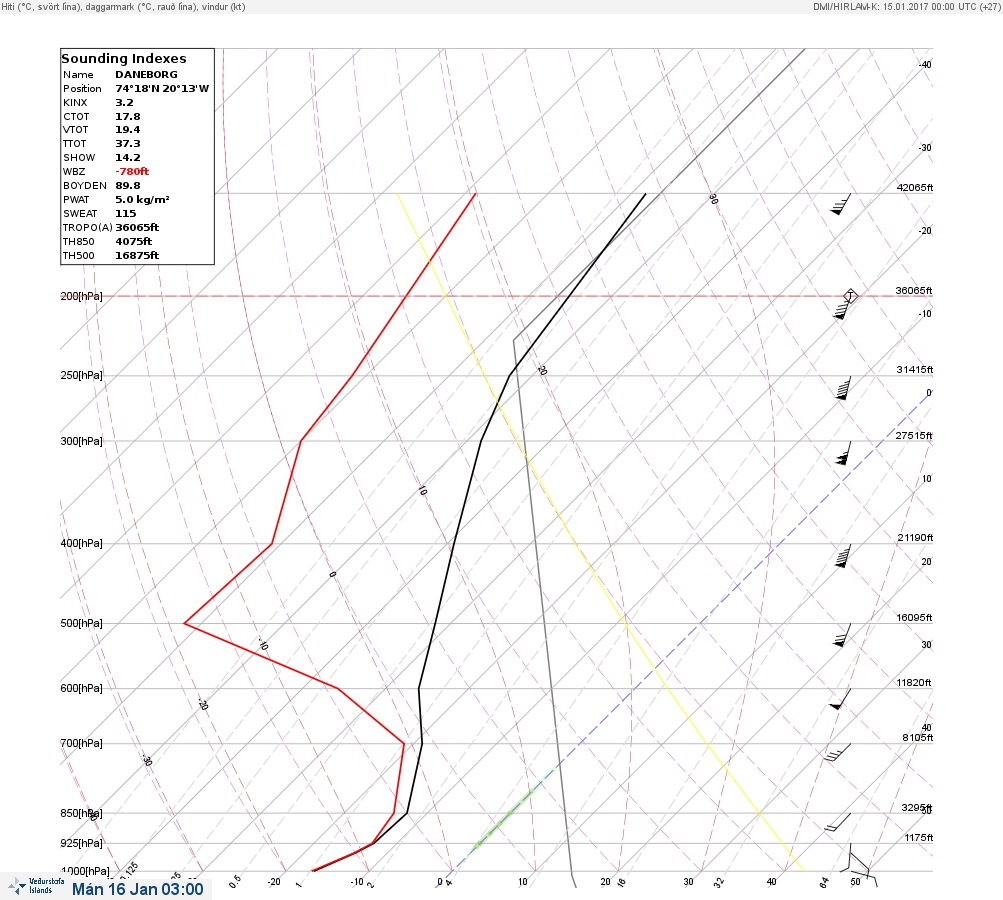Select the wind barb at 250 hPa level

844,388
